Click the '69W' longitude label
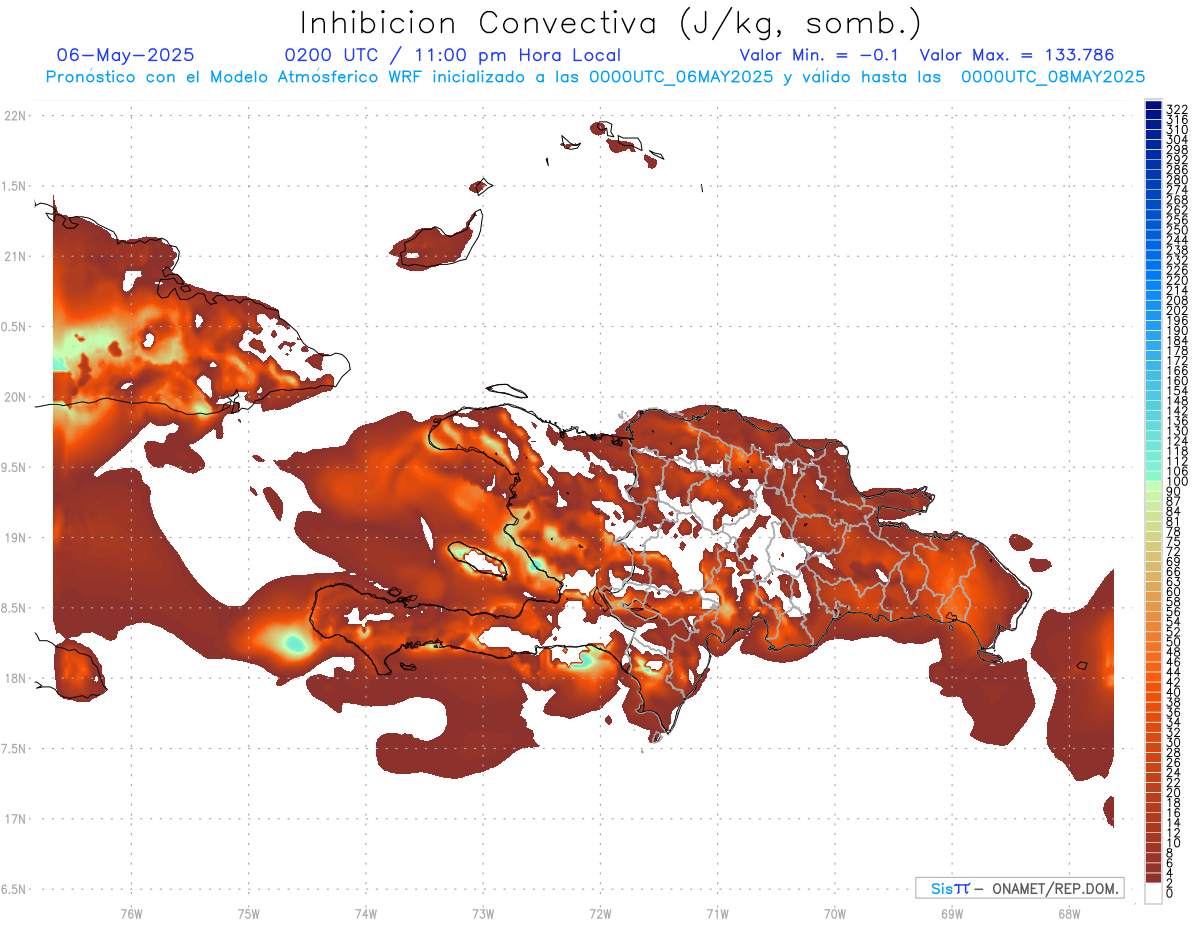The image size is (1200, 927). 952,912
